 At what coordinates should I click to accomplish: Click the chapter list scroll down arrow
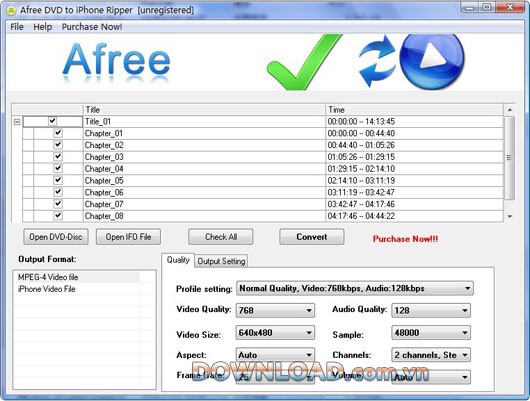click(510, 216)
